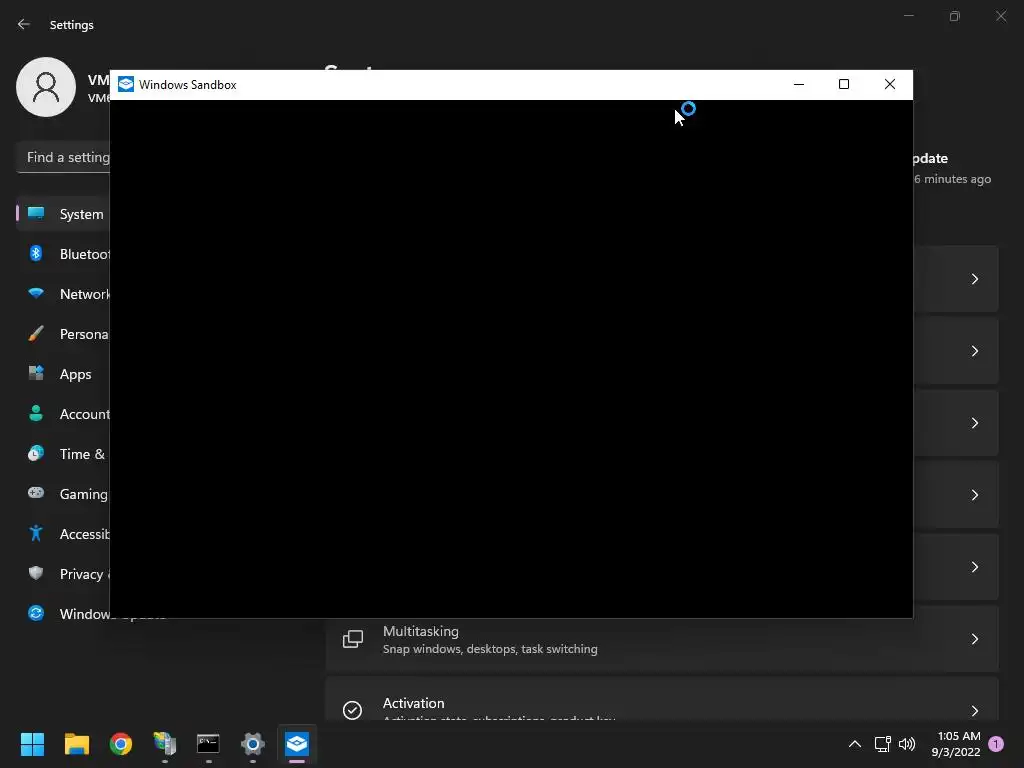
Task: Open Activation settings row
Action: (x=662, y=699)
